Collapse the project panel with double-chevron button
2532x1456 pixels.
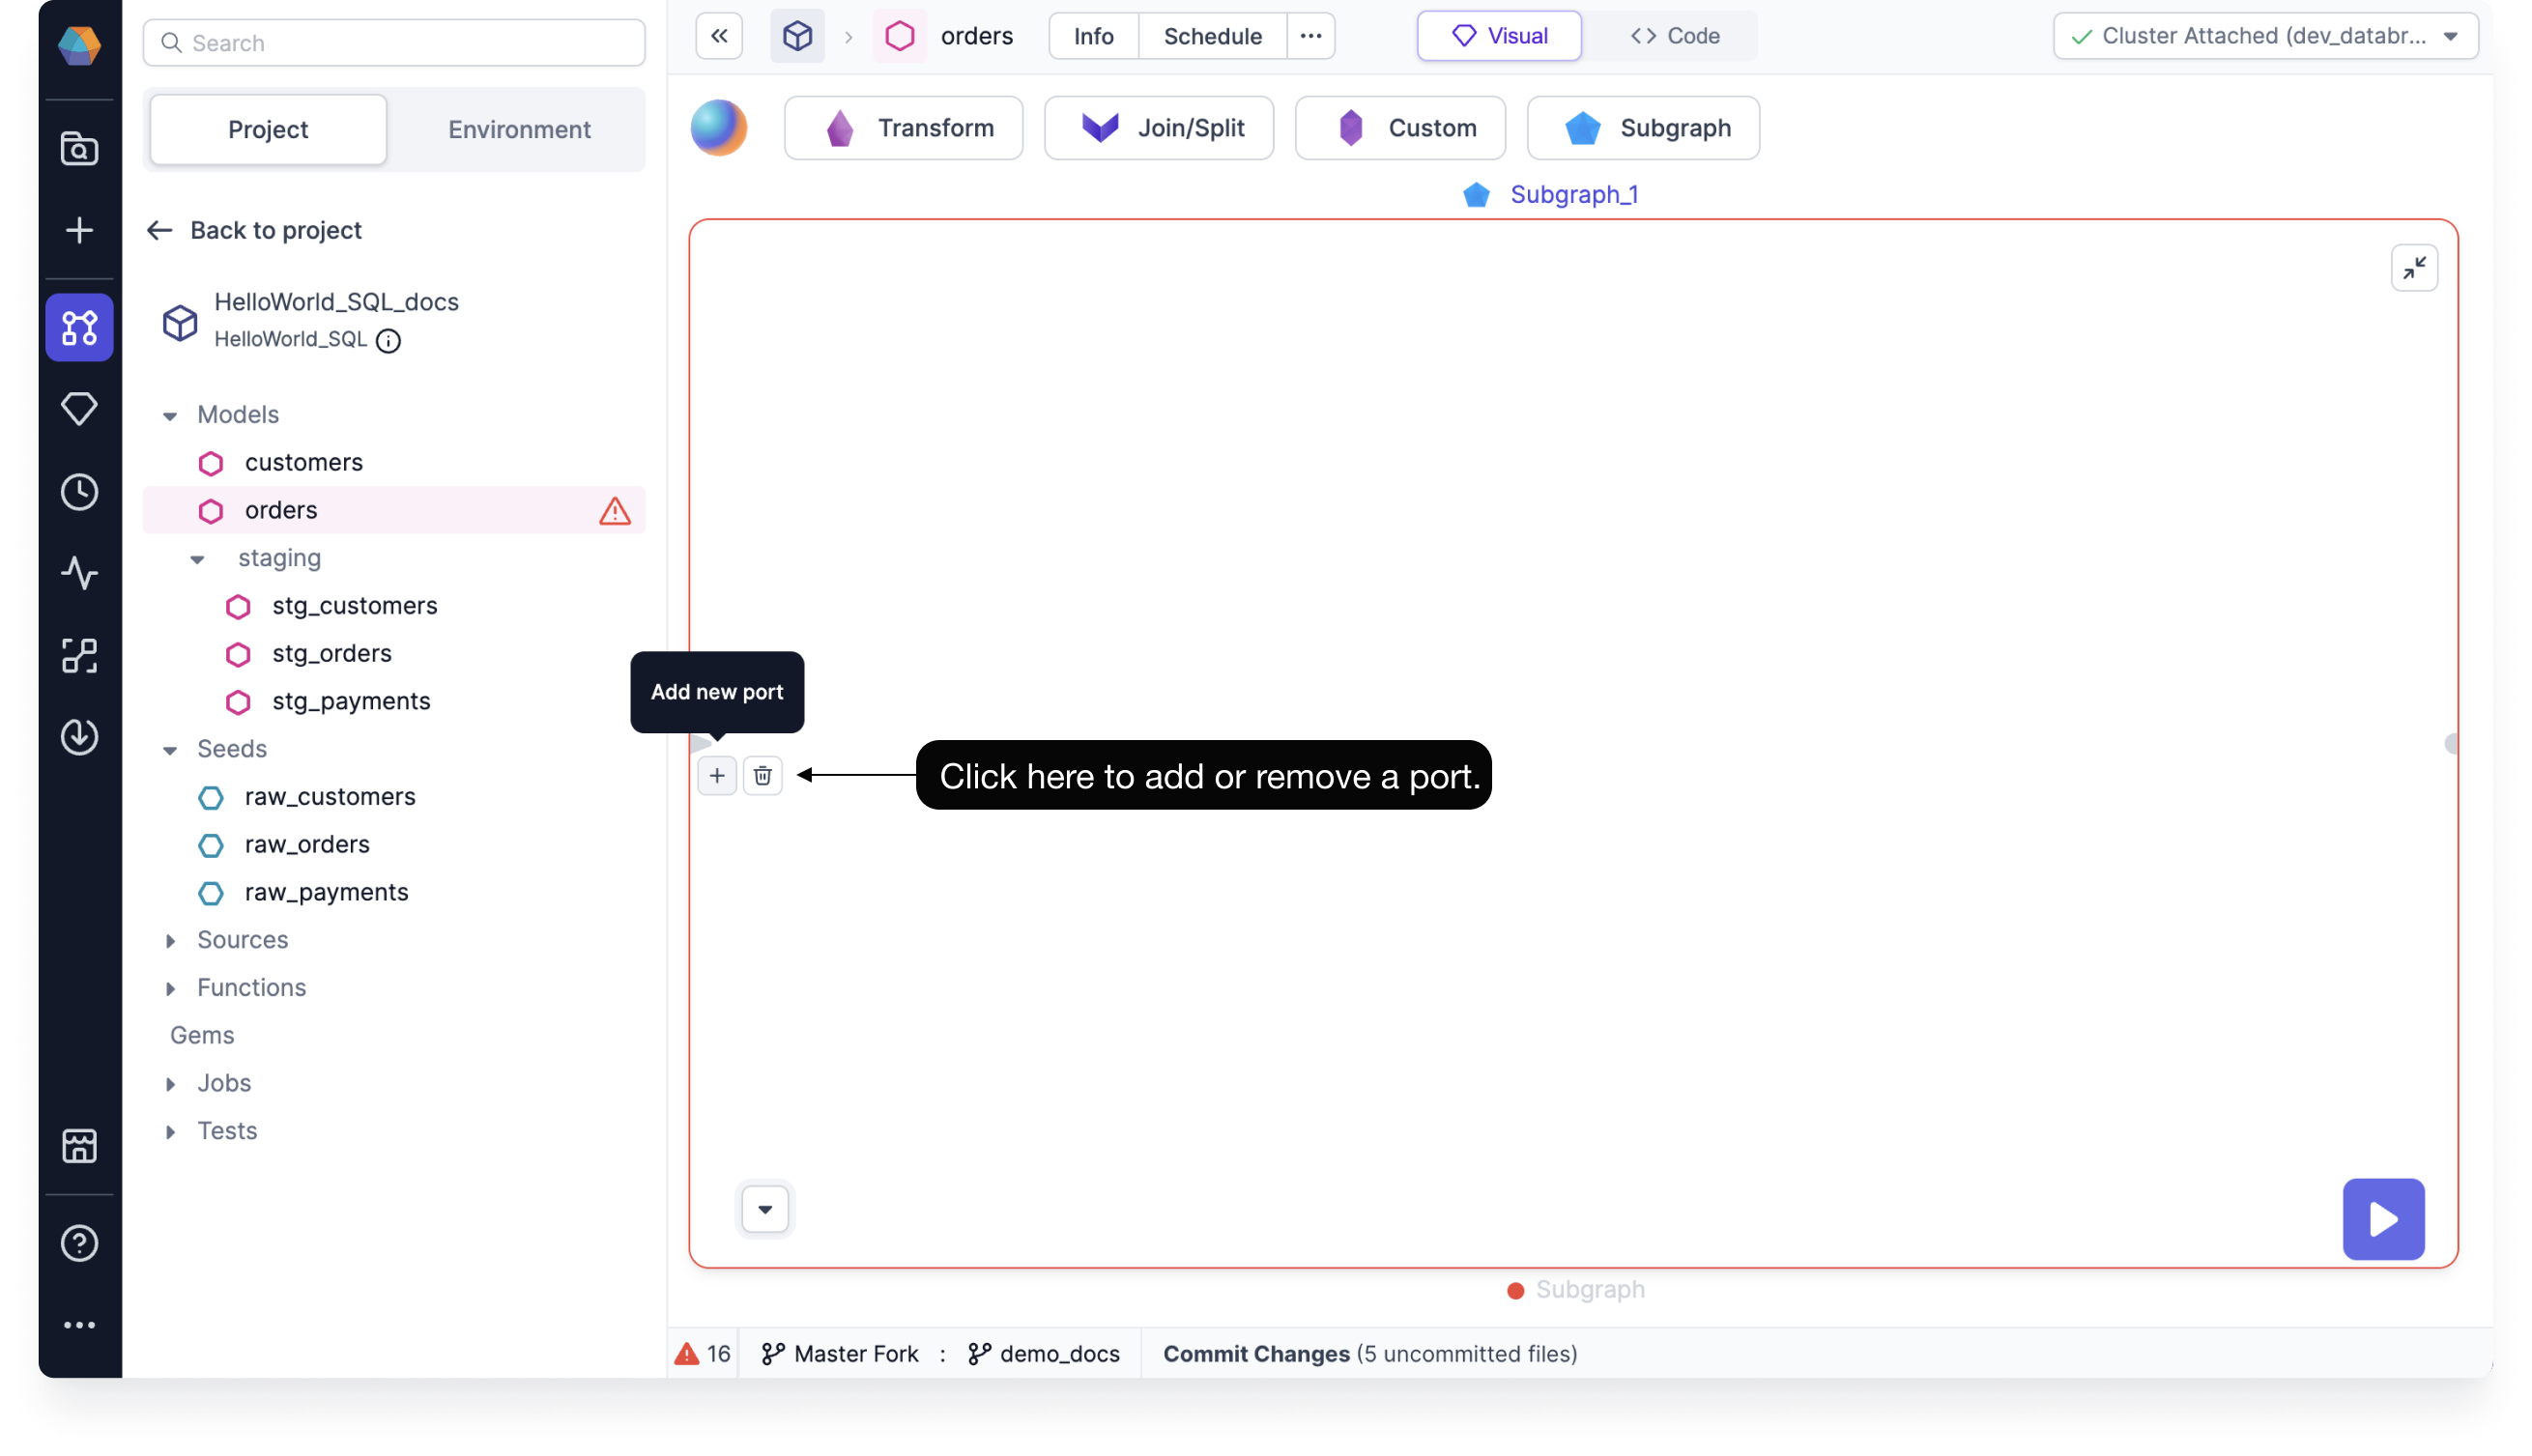[719, 36]
